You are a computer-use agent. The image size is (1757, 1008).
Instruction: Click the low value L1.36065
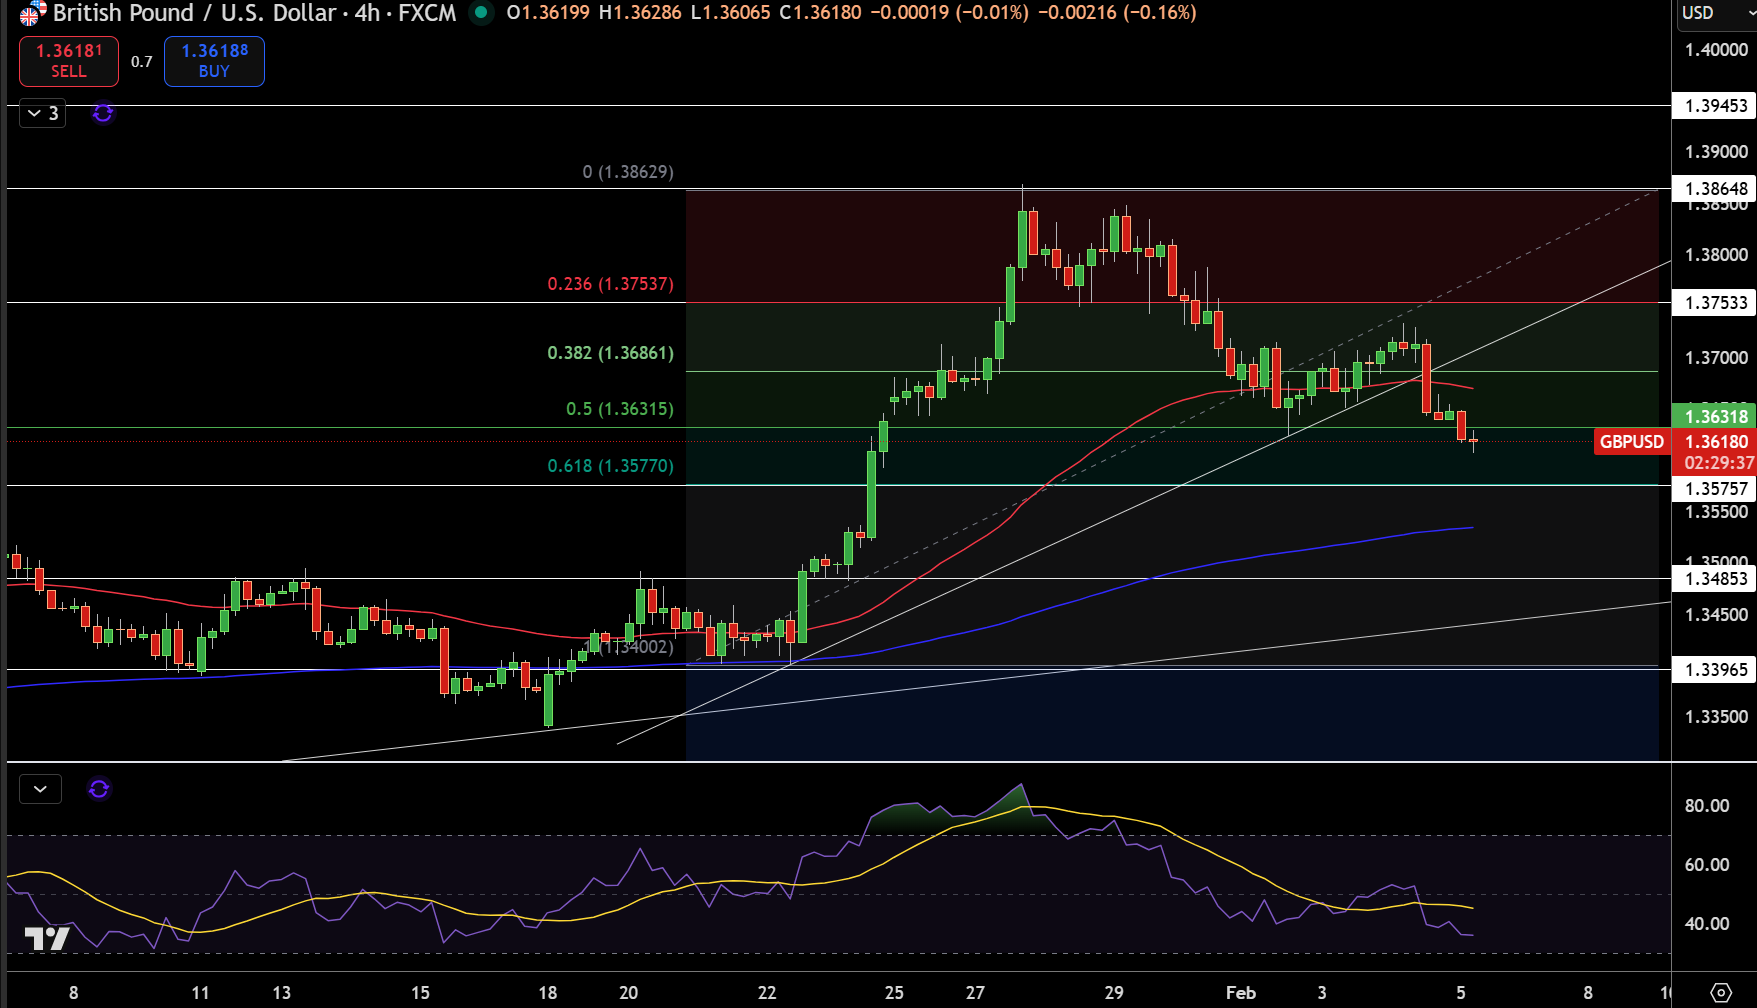tap(730, 13)
